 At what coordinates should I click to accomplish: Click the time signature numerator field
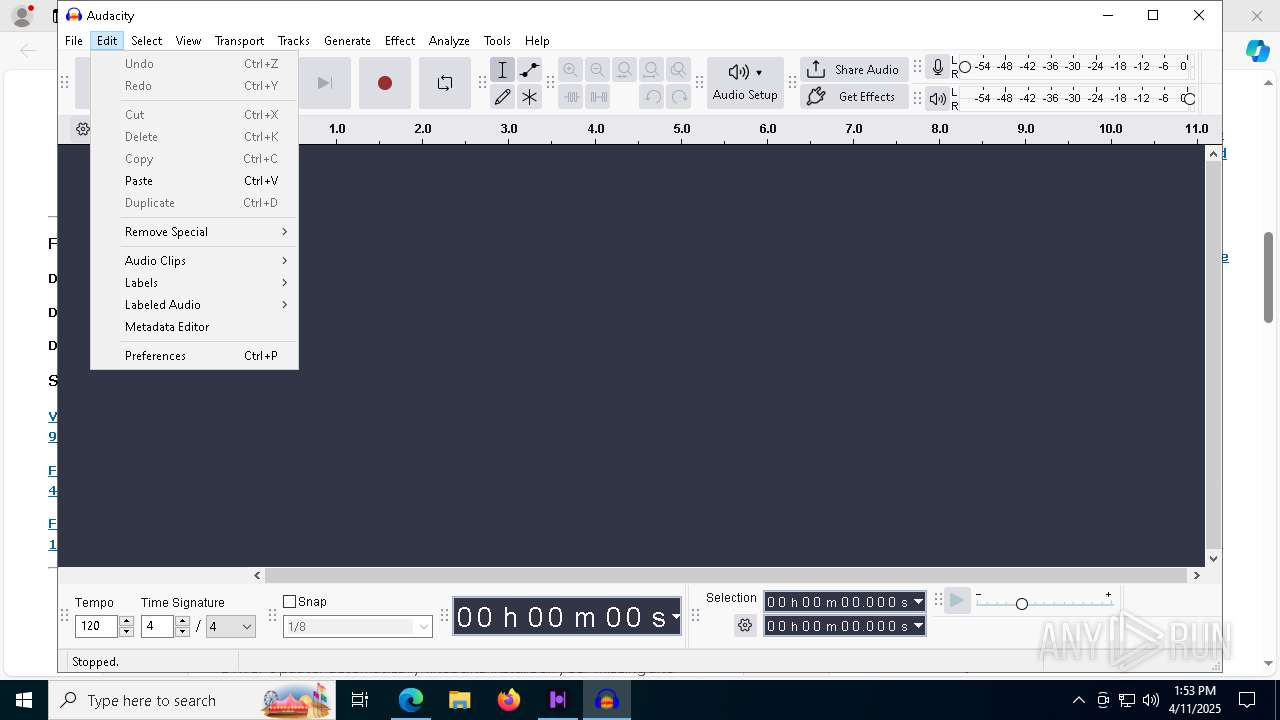click(x=157, y=627)
